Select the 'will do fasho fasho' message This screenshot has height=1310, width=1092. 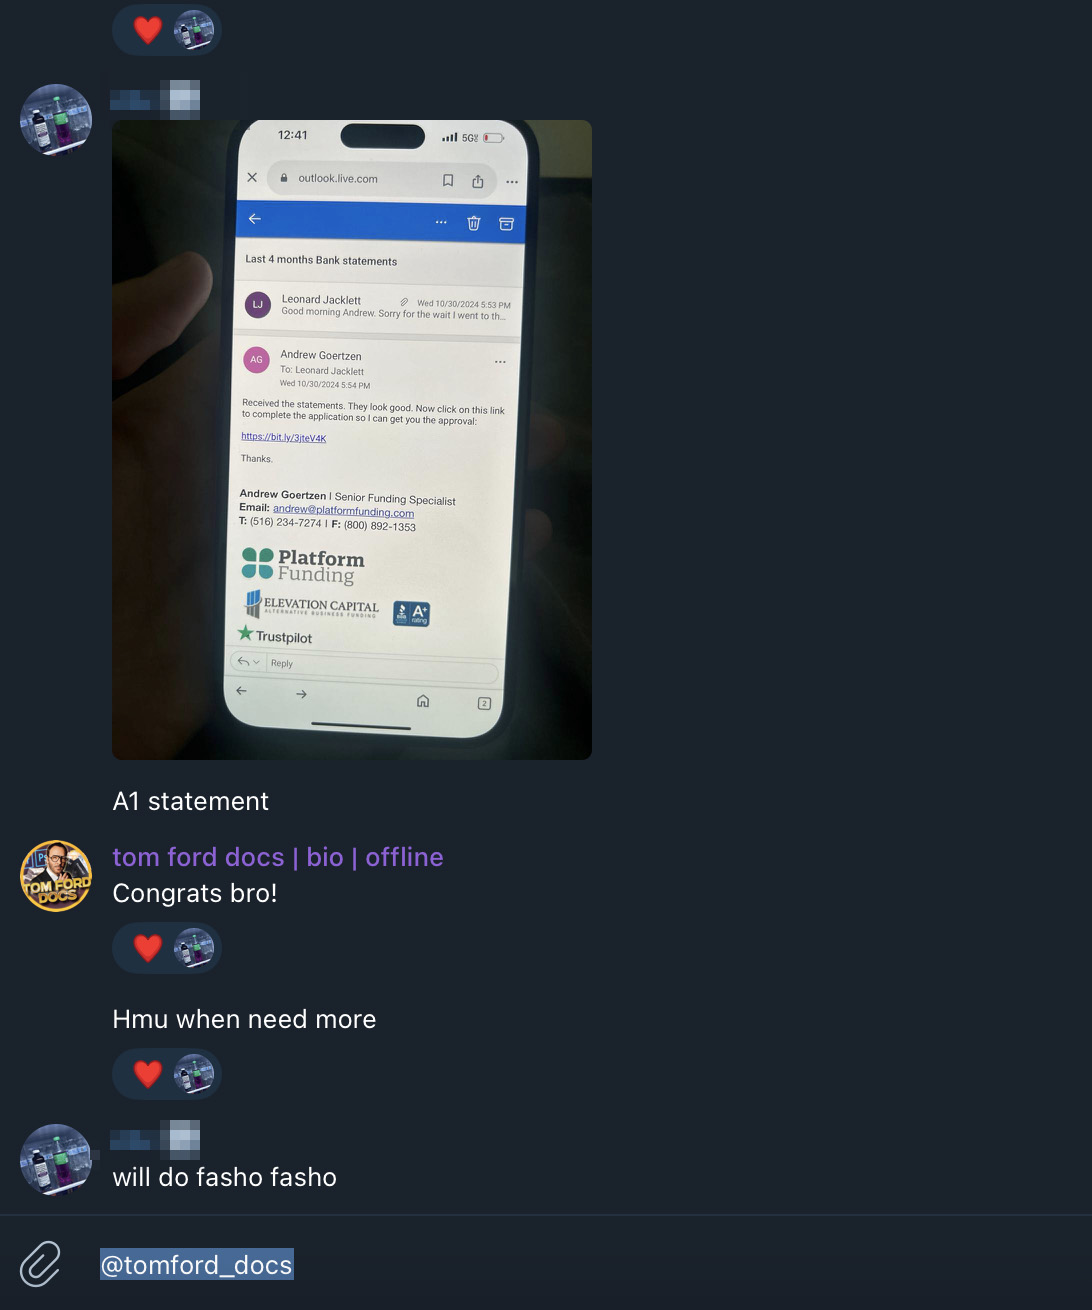coord(225,1177)
